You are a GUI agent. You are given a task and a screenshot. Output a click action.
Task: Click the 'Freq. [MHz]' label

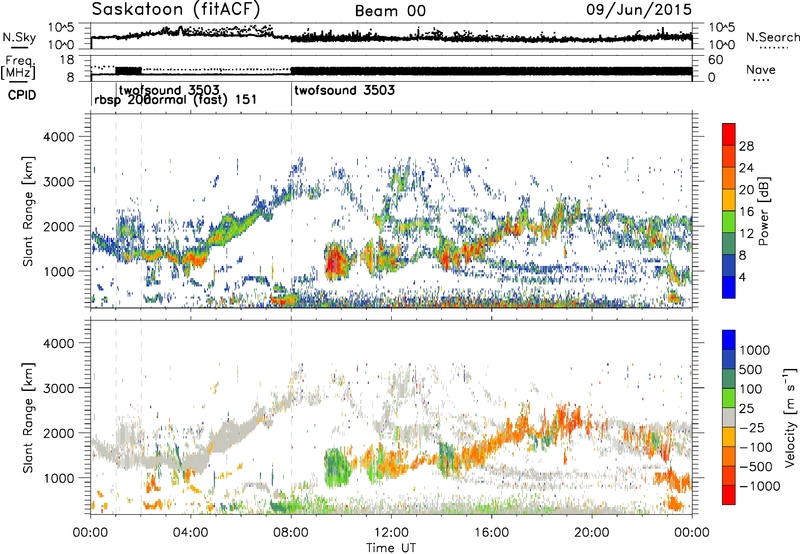[18, 67]
